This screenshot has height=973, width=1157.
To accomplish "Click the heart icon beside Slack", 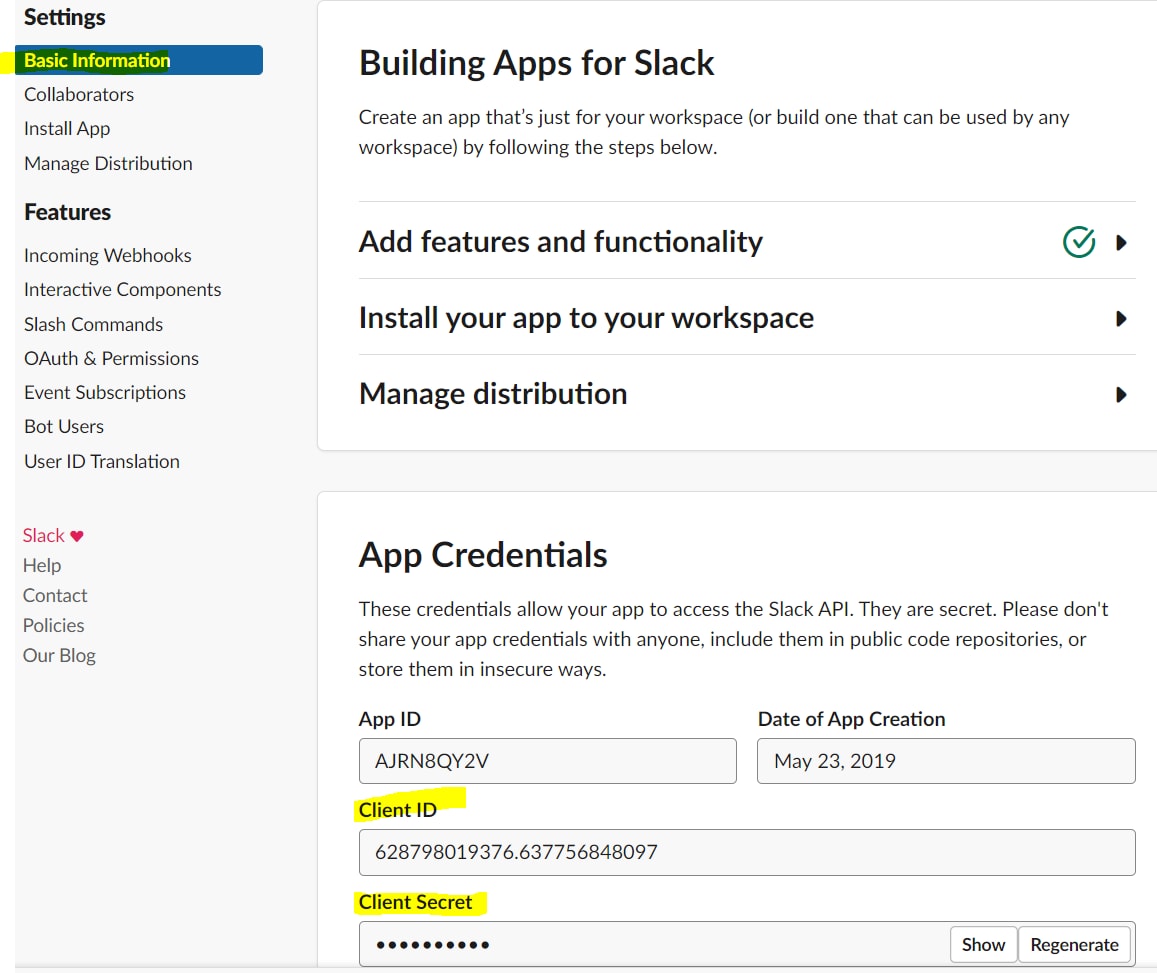I will (77, 536).
